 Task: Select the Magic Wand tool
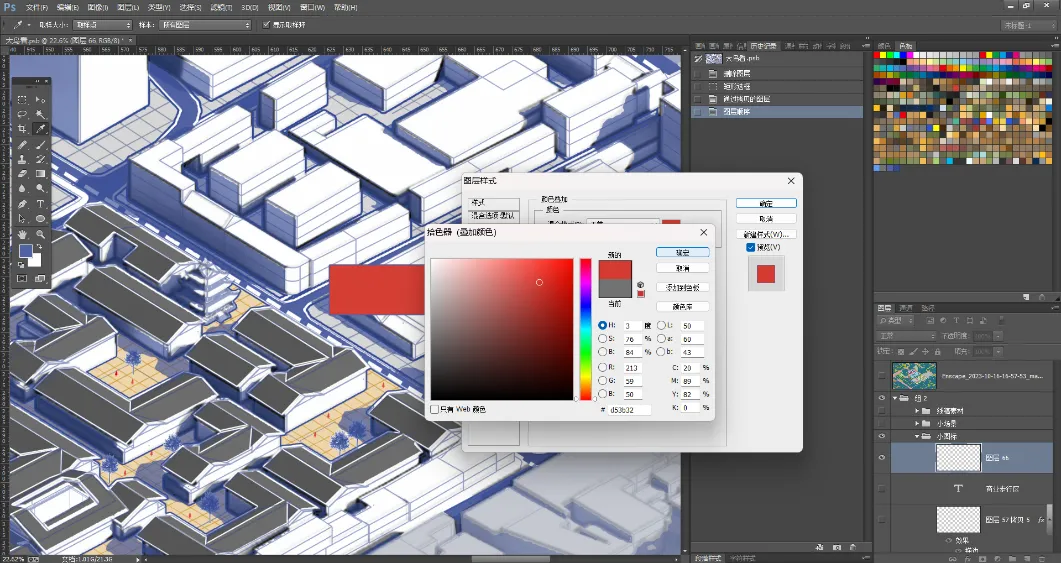coord(40,114)
